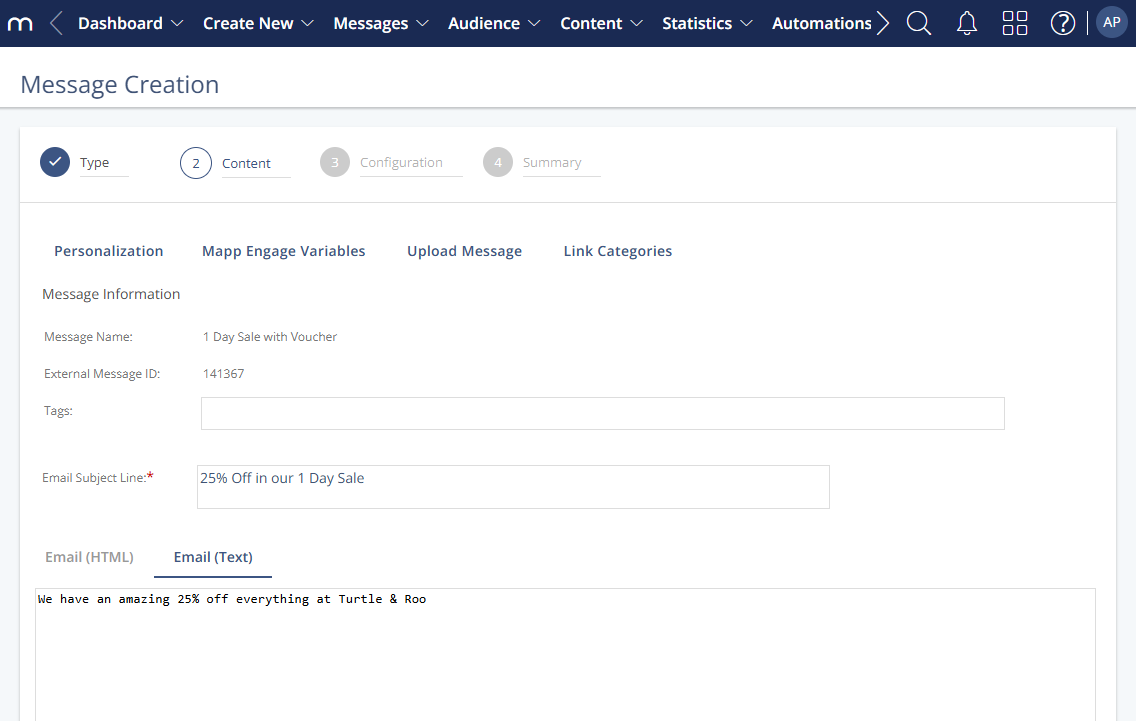This screenshot has width=1136, height=721.
Task: Open the AP user profile avatar
Action: point(1111,22)
